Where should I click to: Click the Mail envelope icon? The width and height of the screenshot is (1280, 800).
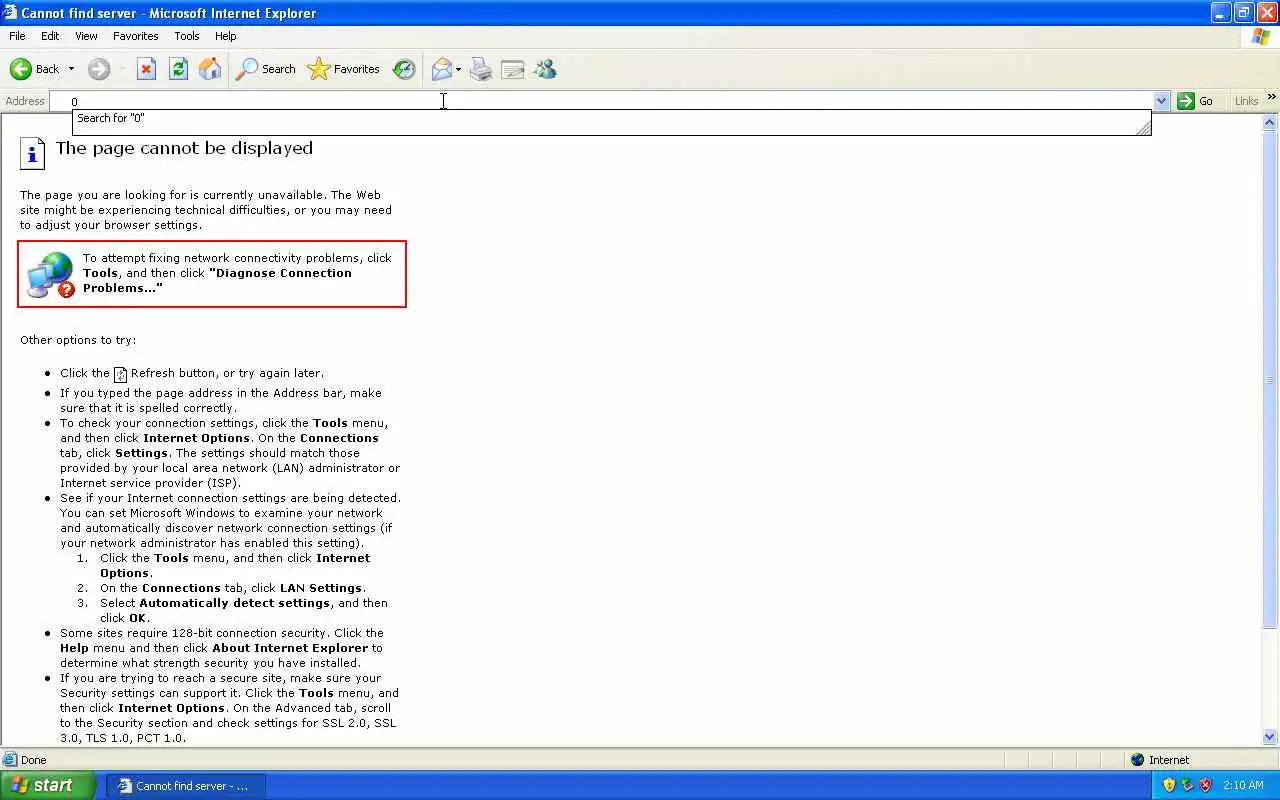tap(441, 69)
